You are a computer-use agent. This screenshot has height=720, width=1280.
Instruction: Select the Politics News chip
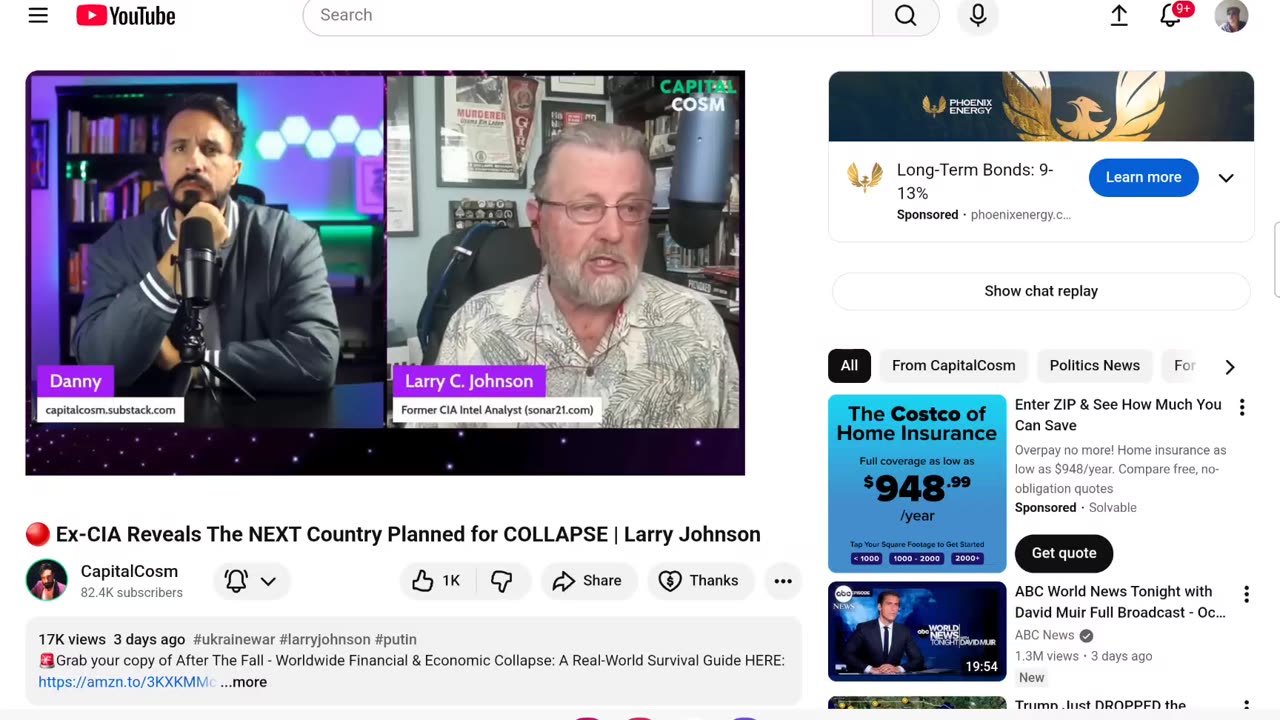pos(1094,366)
